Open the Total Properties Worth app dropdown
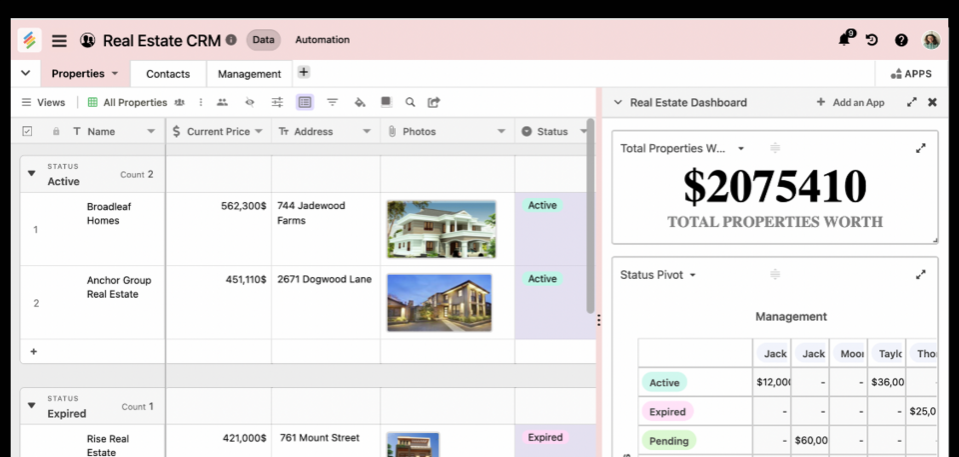 pos(741,149)
